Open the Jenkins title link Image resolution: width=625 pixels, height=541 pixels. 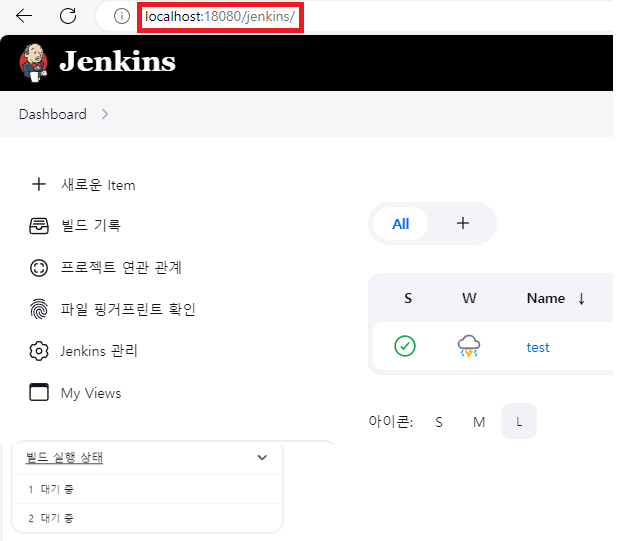tap(117, 61)
